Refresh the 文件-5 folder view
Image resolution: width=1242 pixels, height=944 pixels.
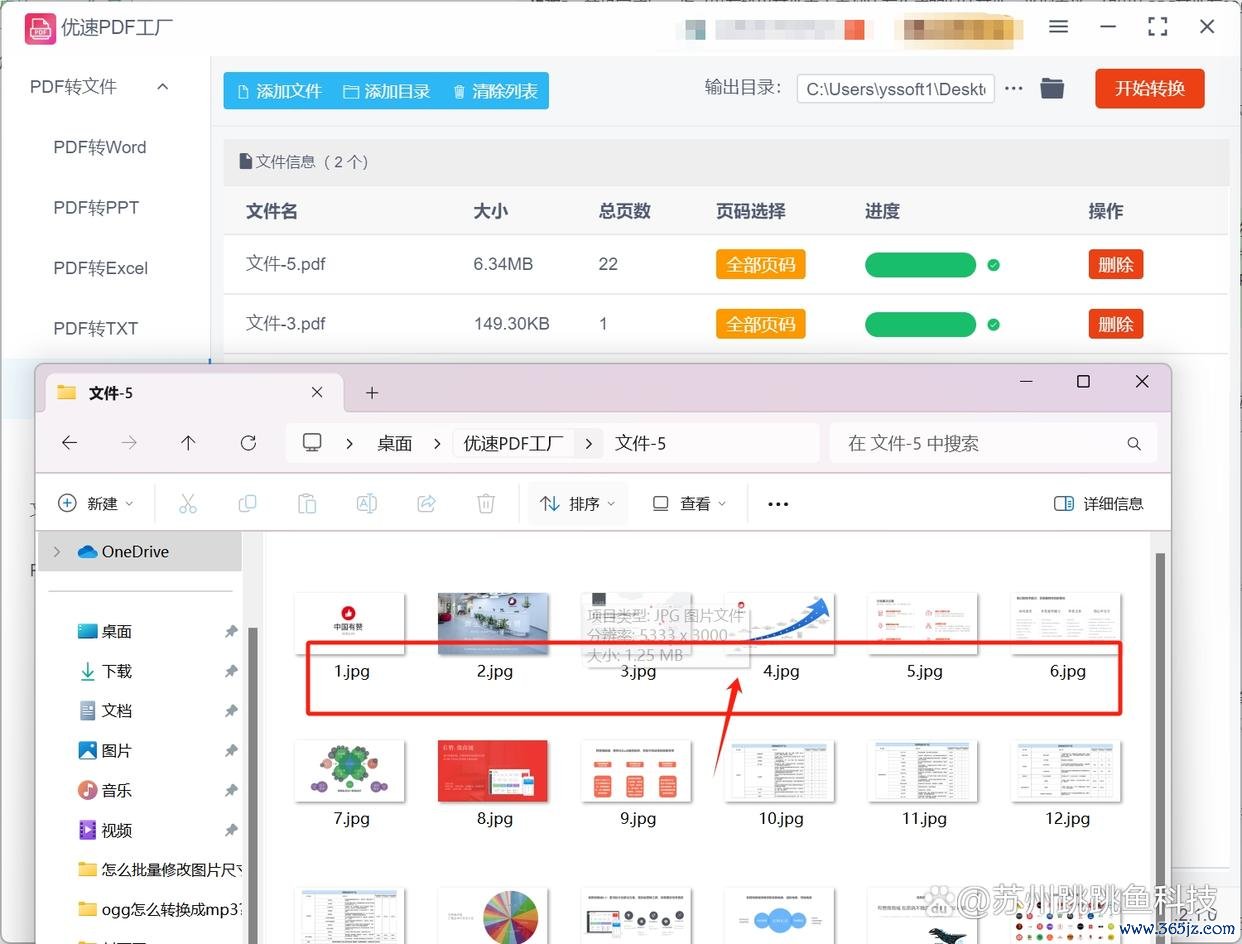click(248, 443)
